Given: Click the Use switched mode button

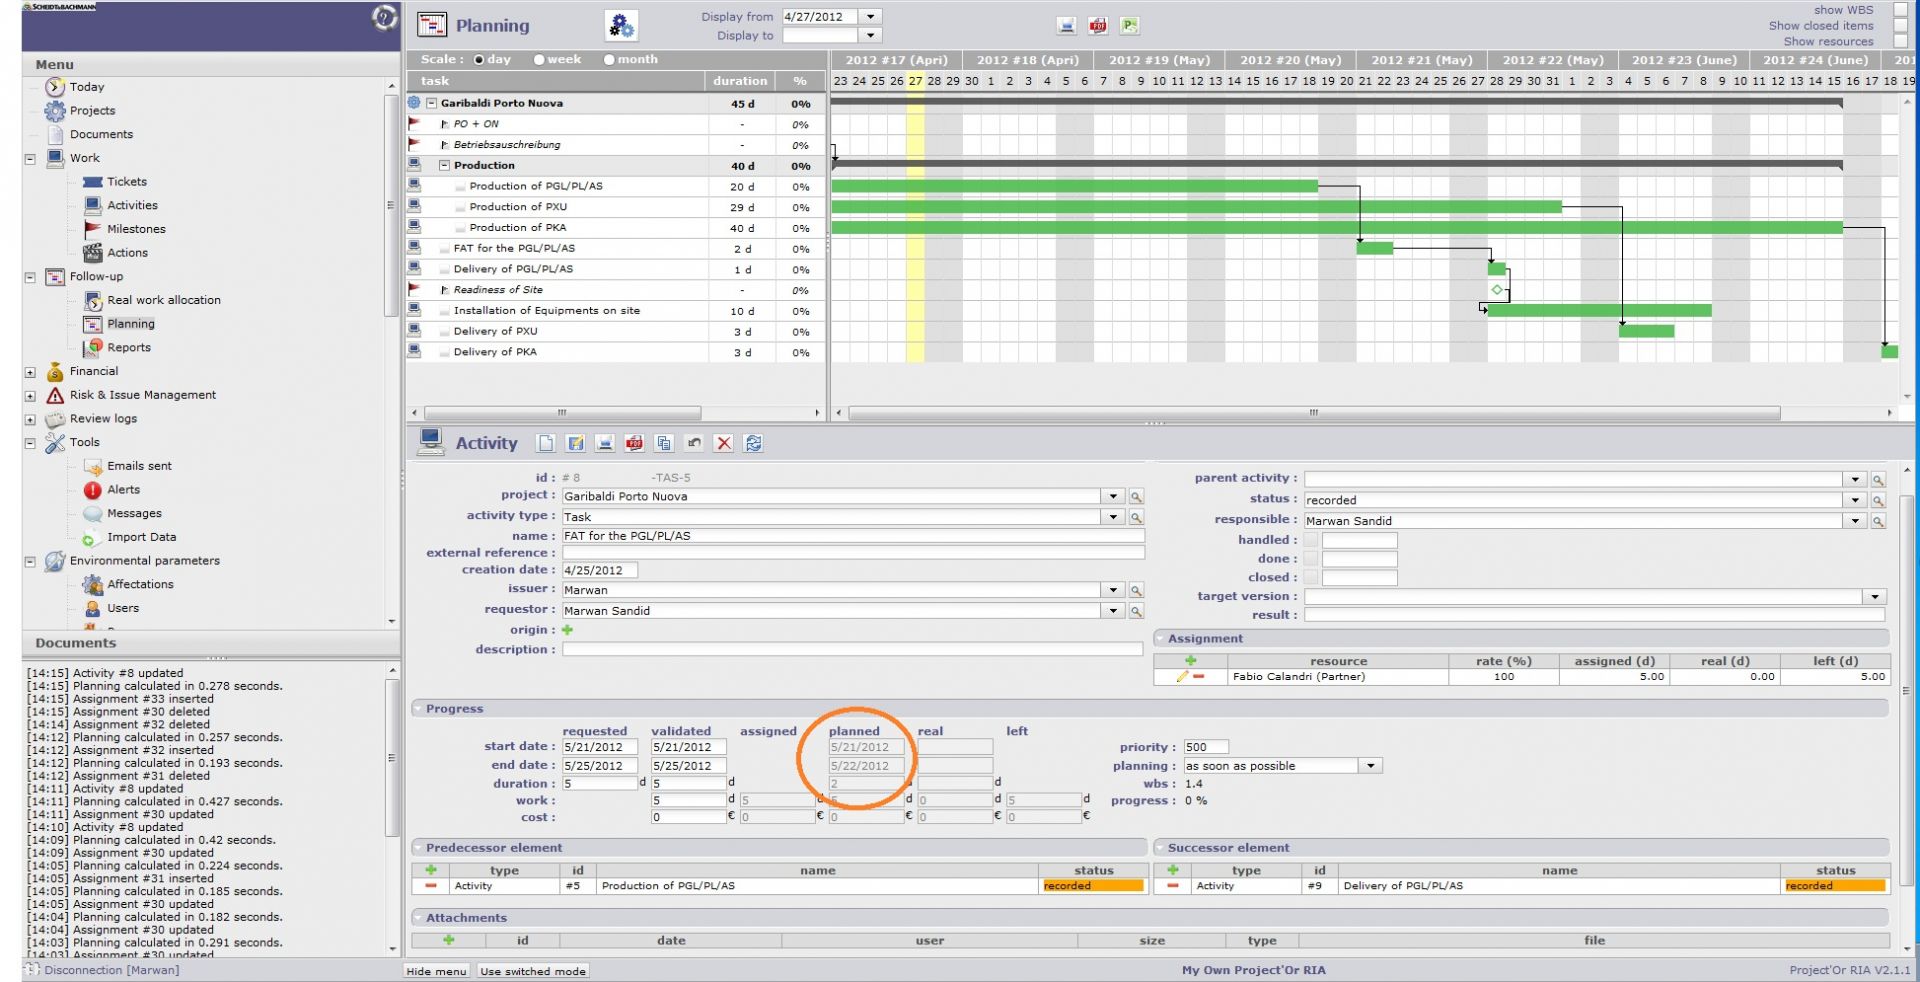Looking at the screenshot, I should (532, 971).
